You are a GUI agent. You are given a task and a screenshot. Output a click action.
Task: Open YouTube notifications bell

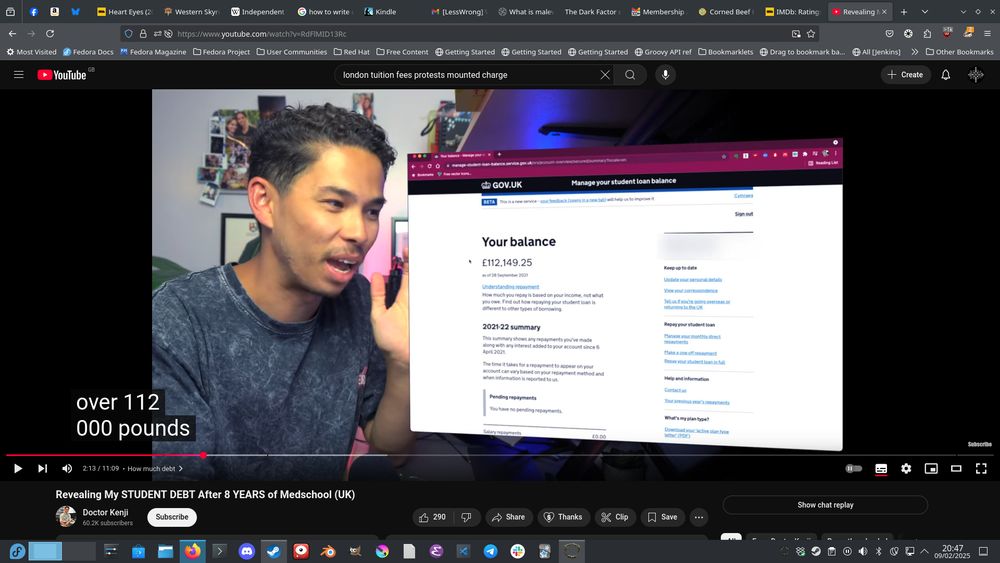pos(946,75)
